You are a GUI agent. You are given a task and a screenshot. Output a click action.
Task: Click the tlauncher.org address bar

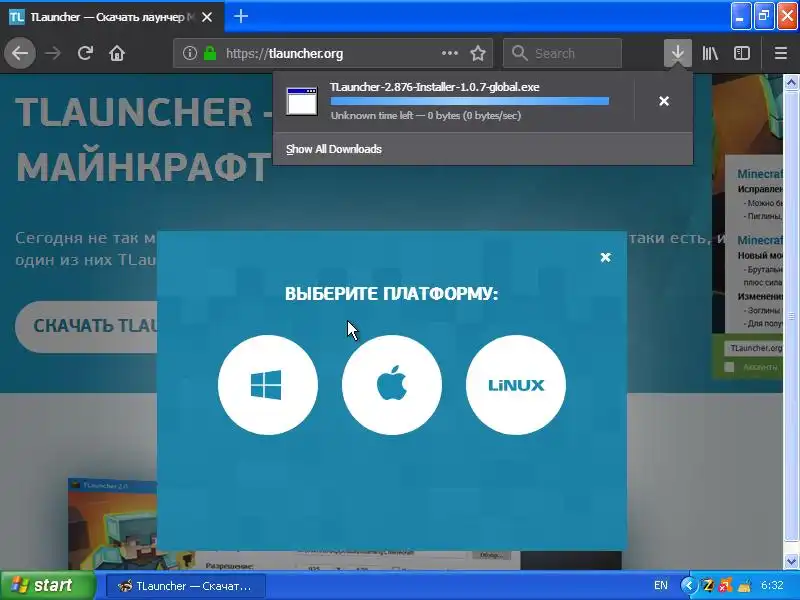(x=333, y=53)
